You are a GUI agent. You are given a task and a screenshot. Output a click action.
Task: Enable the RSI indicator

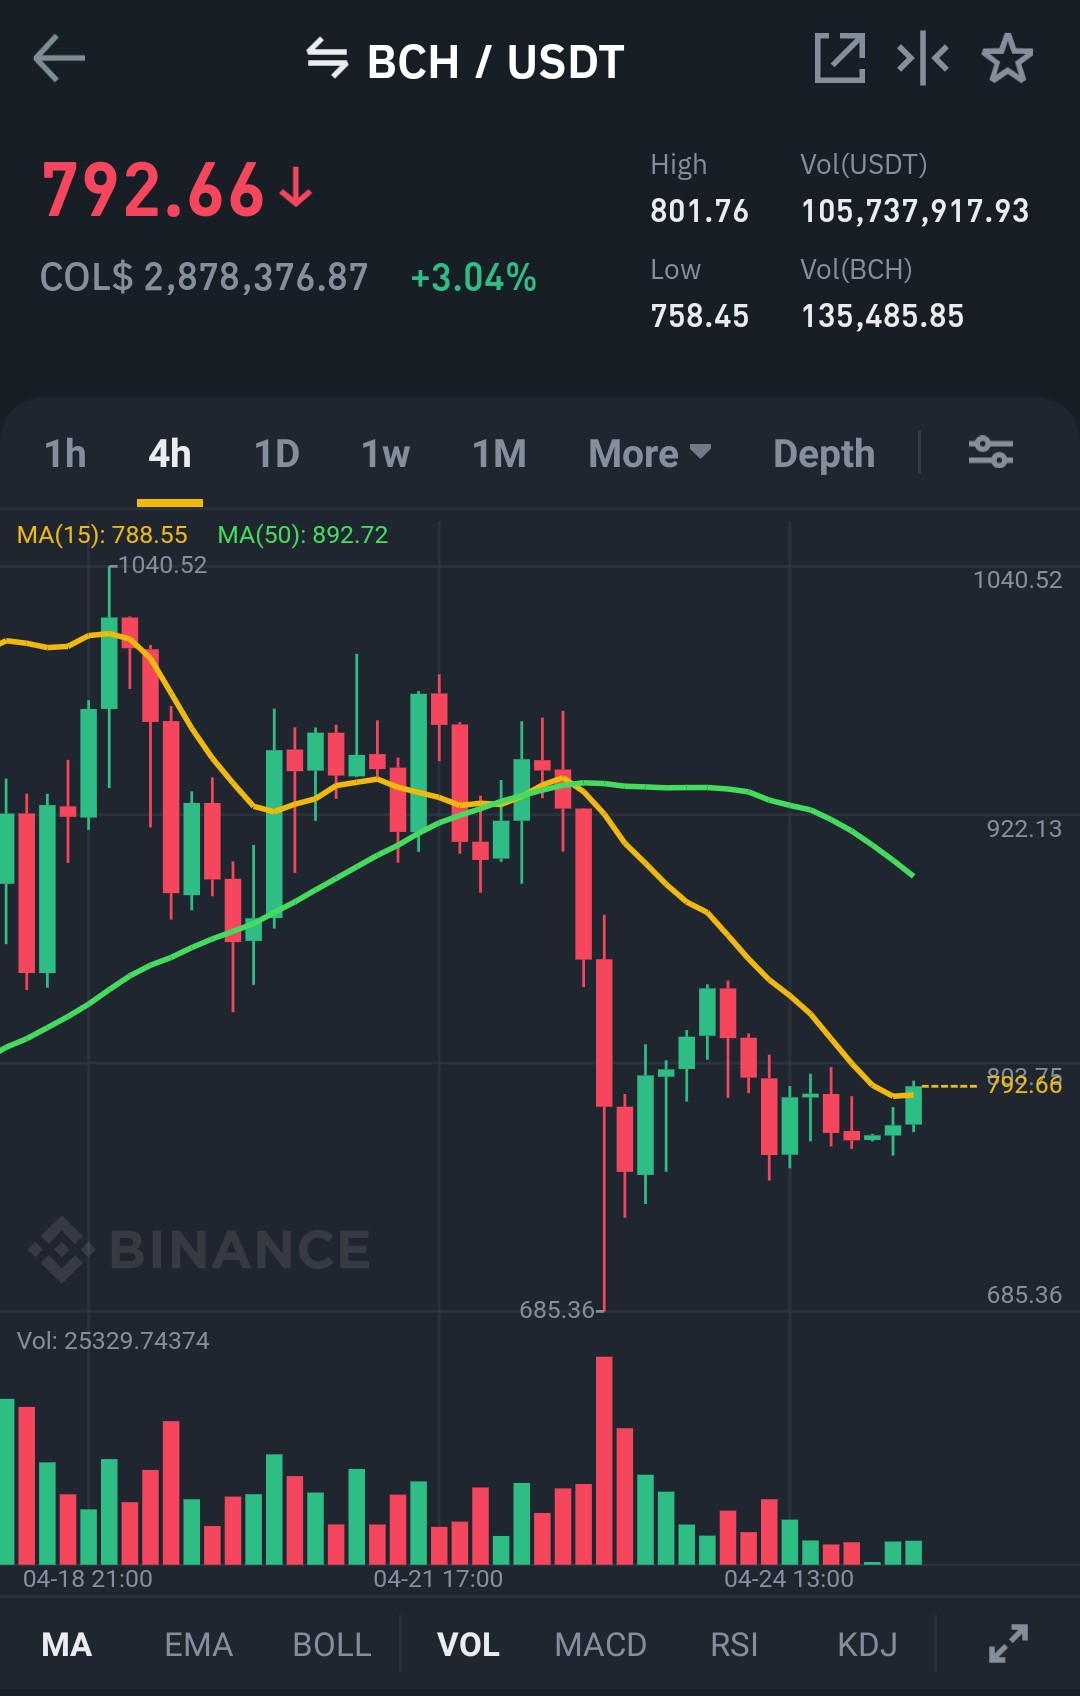[734, 1645]
